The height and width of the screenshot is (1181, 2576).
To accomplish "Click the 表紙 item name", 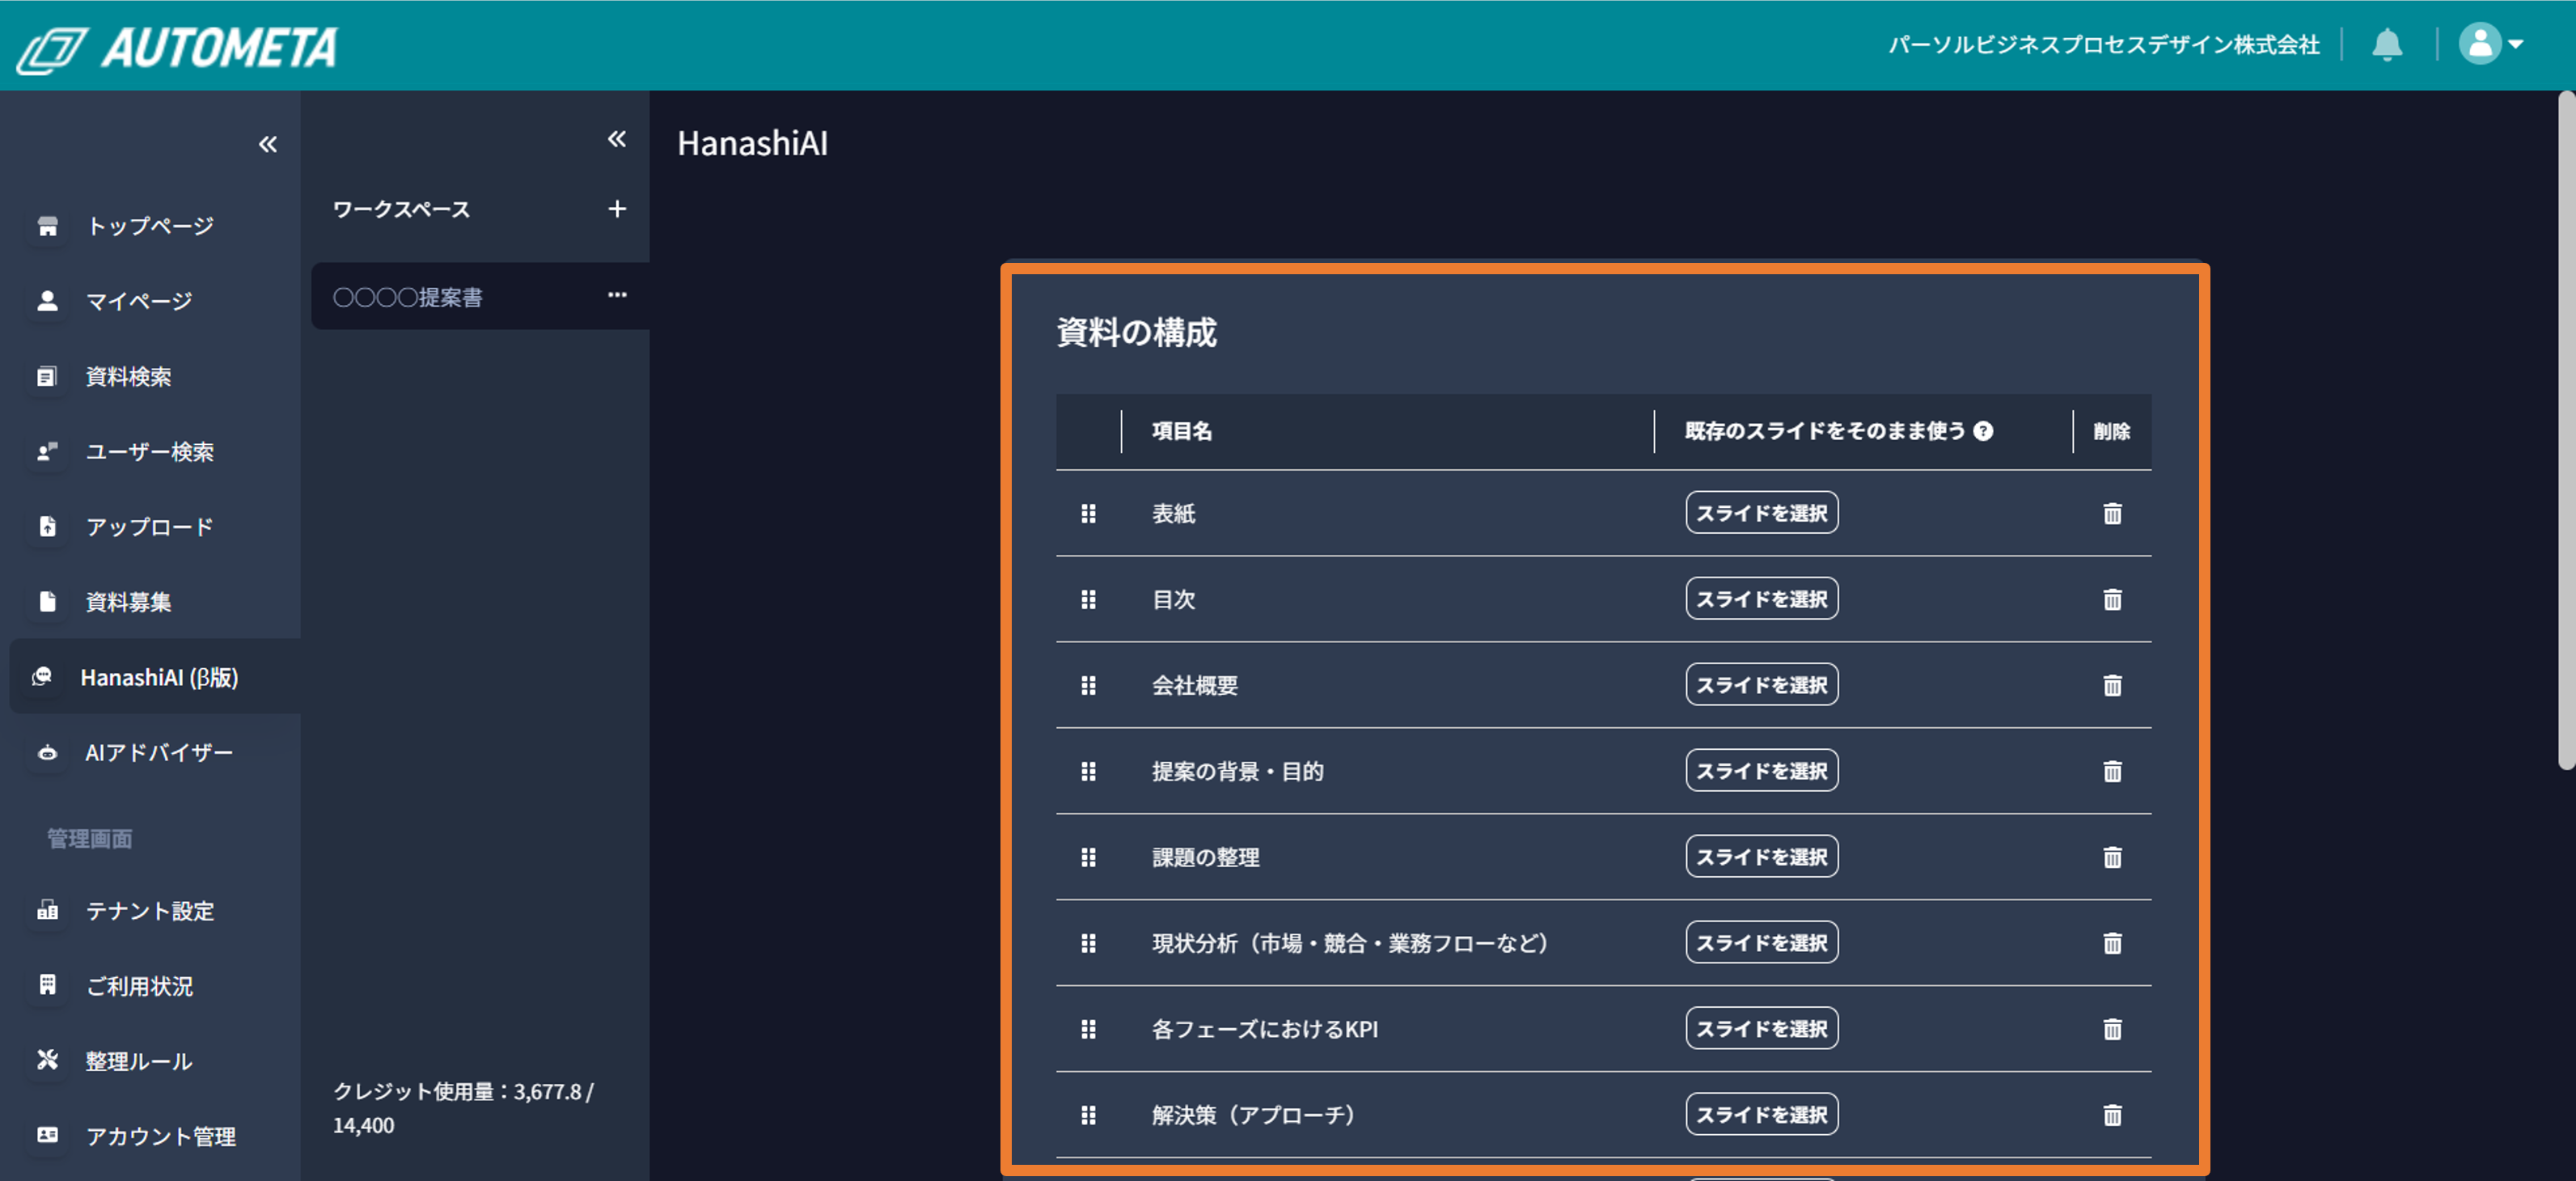I will [1173, 513].
